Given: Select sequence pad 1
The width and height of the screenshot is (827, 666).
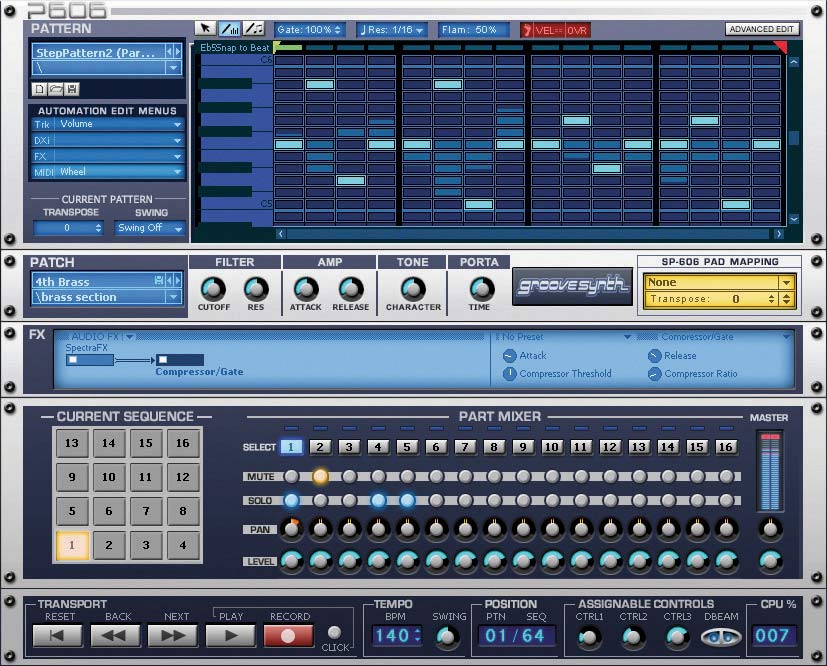Looking at the screenshot, I should (72, 545).
